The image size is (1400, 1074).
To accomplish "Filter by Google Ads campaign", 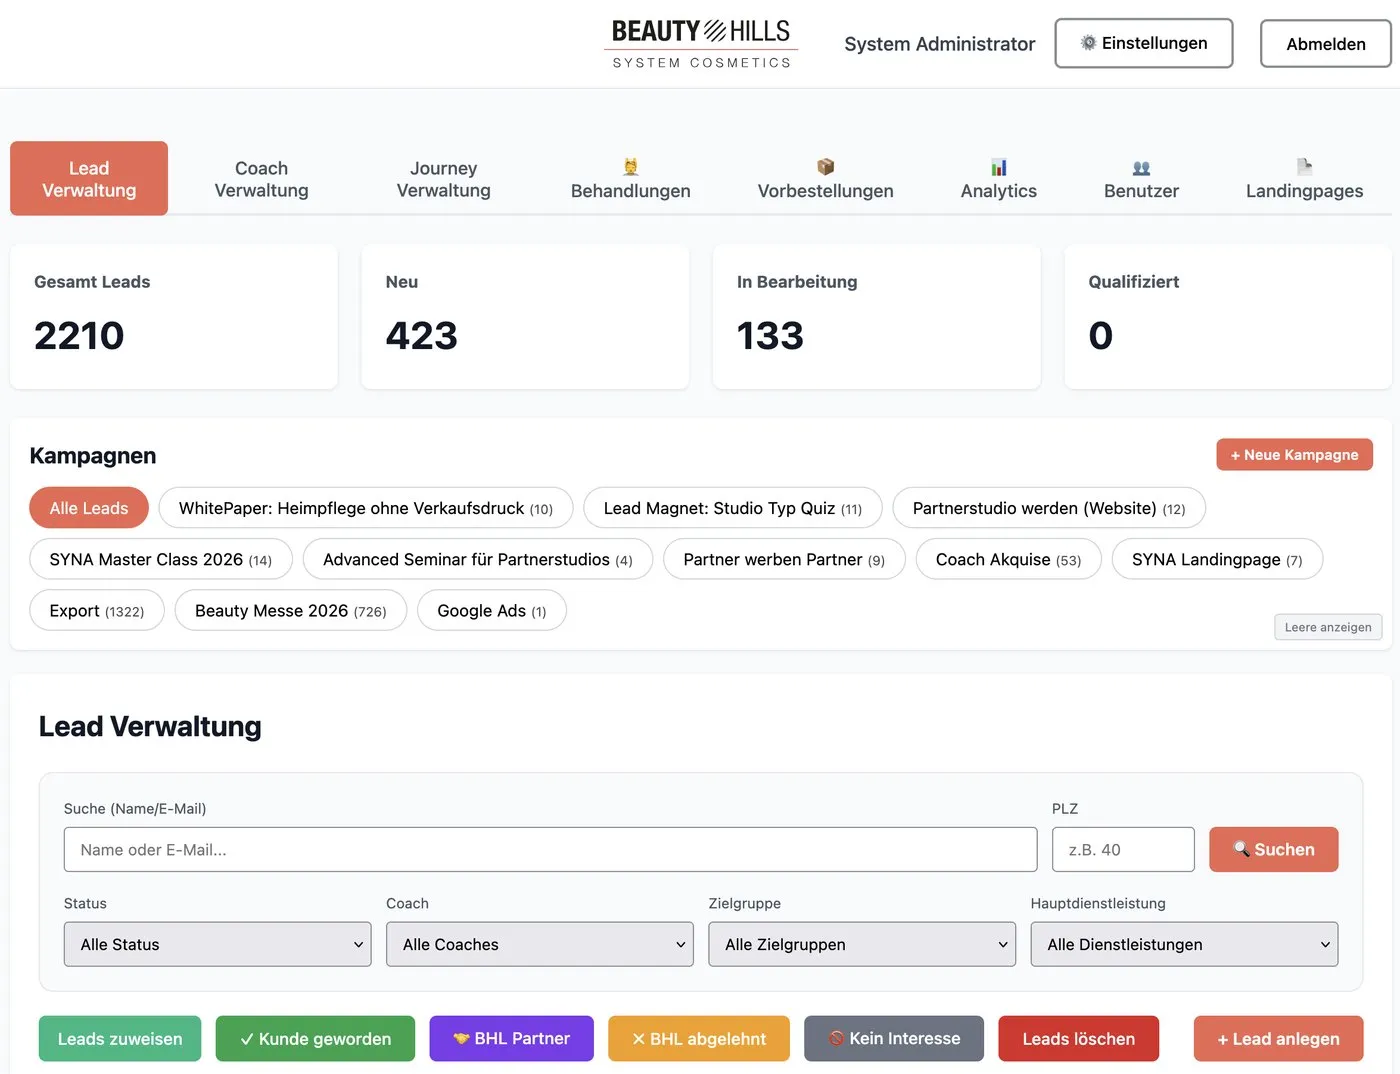I will click(x=492, y=610).
